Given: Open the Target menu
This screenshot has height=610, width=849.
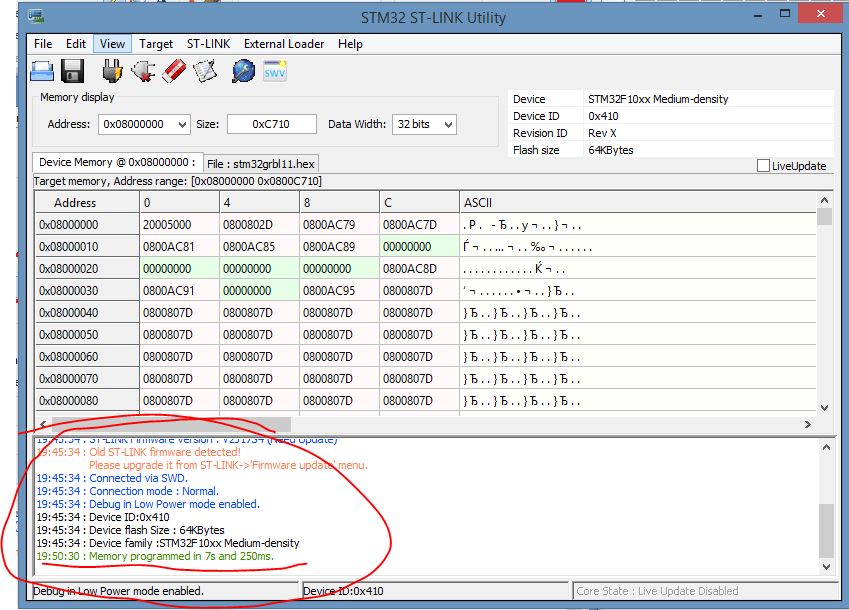Looking at the screenshot, I should pos(156,44).
